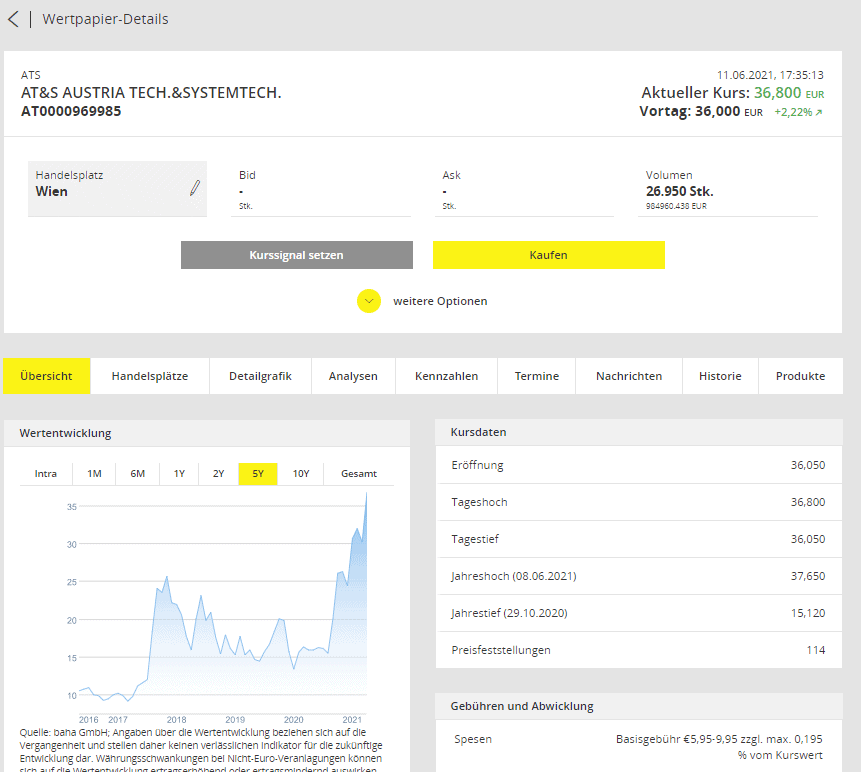Click the Eröffnung row value 36,050
Viewport: 861px width, 772px height.
[x=808, y=465]
